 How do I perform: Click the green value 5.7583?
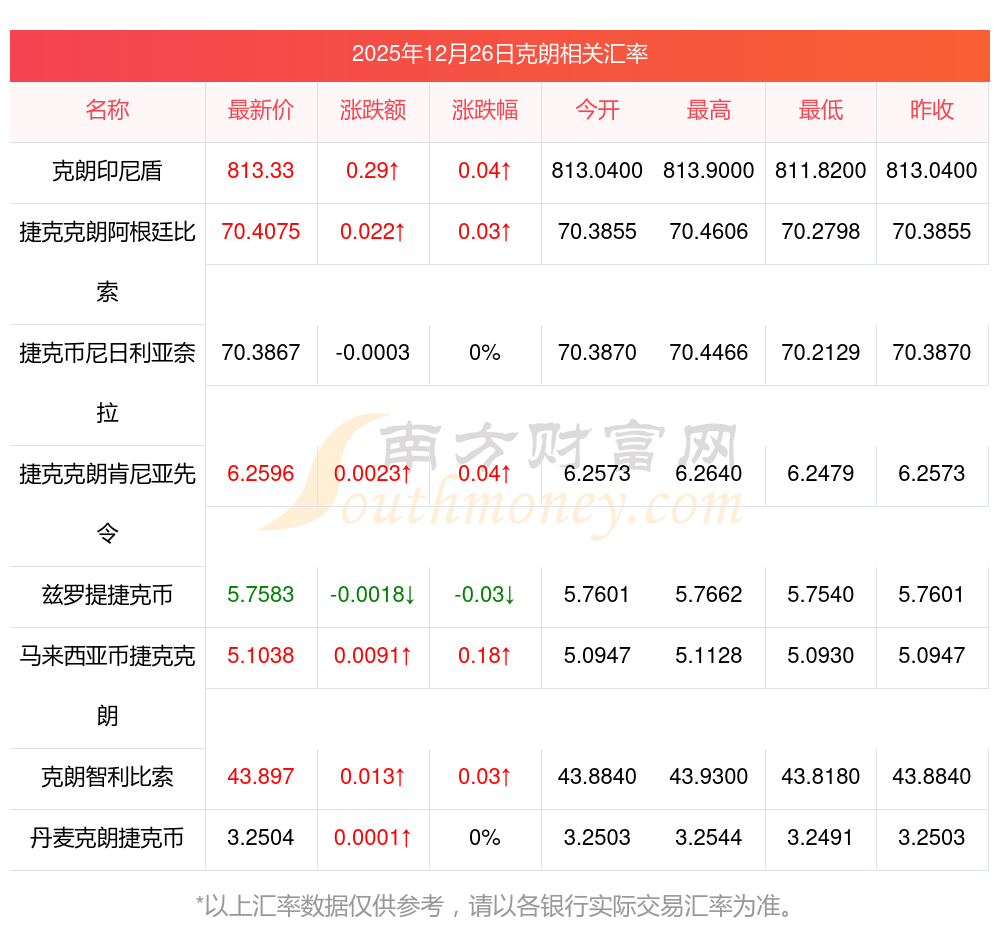tap(260, 594)
